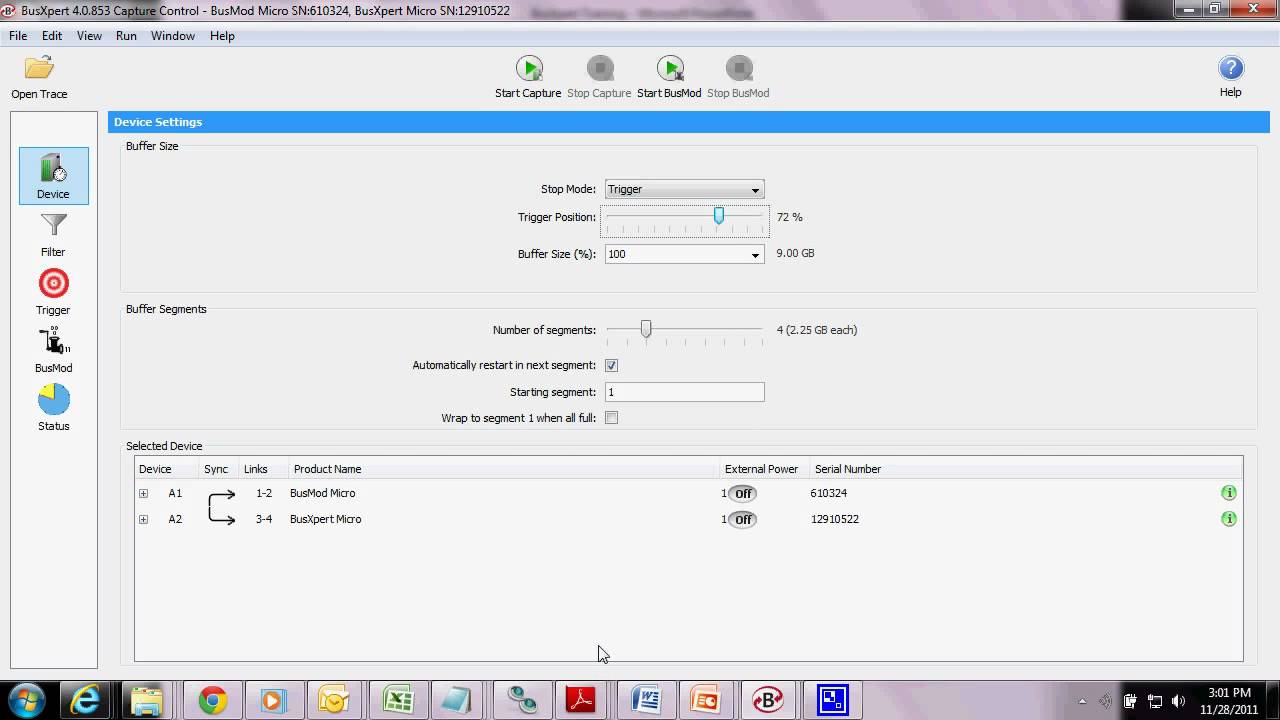Click the 3-4 links cell

pyautogui.click(x=263, y=519)
